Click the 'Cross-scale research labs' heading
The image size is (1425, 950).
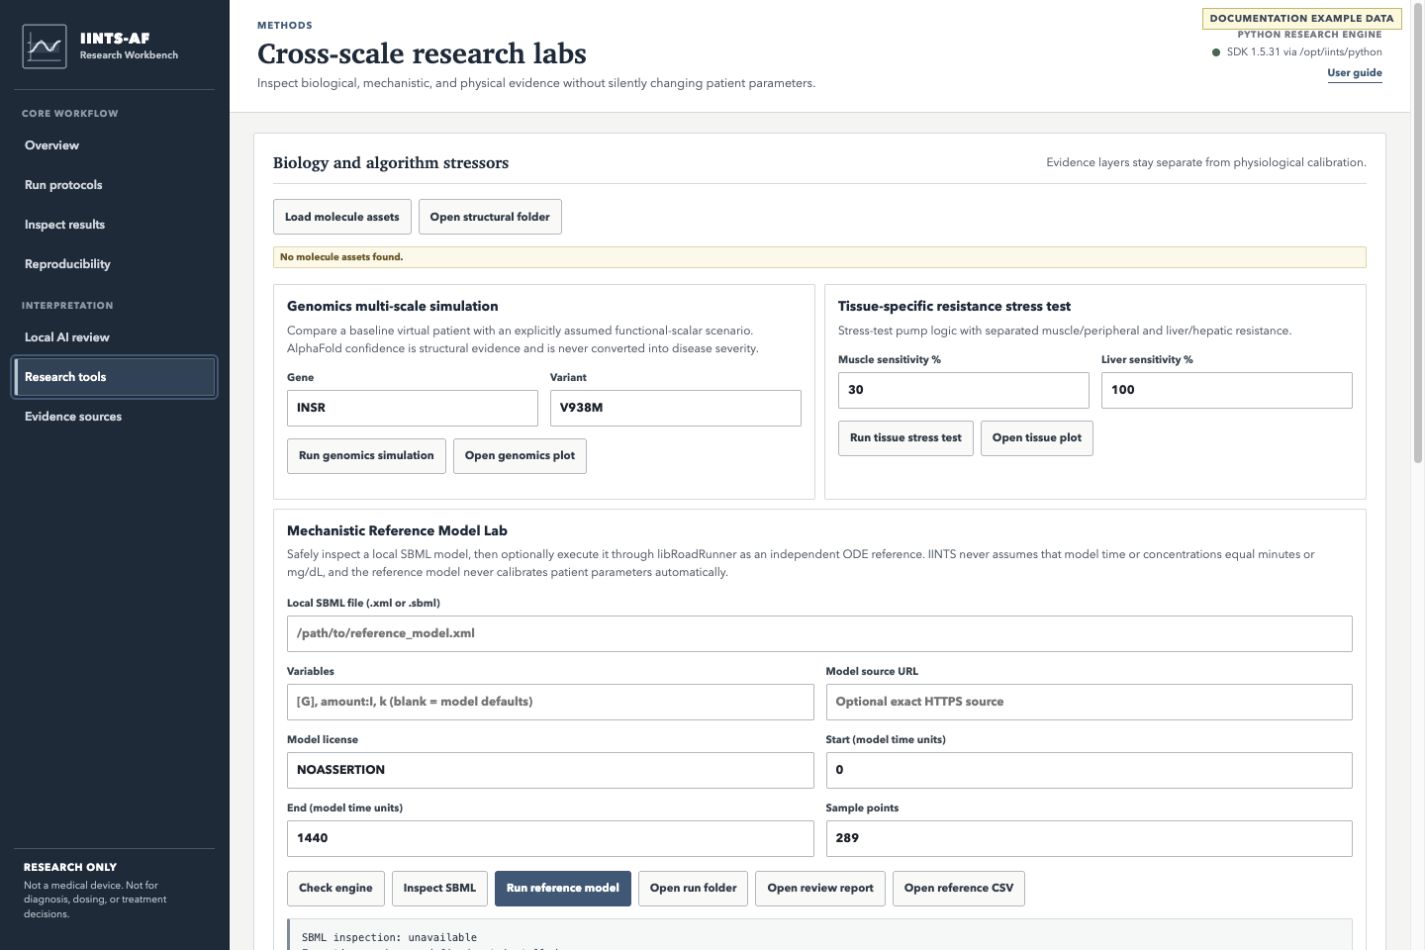click(422, 53)
